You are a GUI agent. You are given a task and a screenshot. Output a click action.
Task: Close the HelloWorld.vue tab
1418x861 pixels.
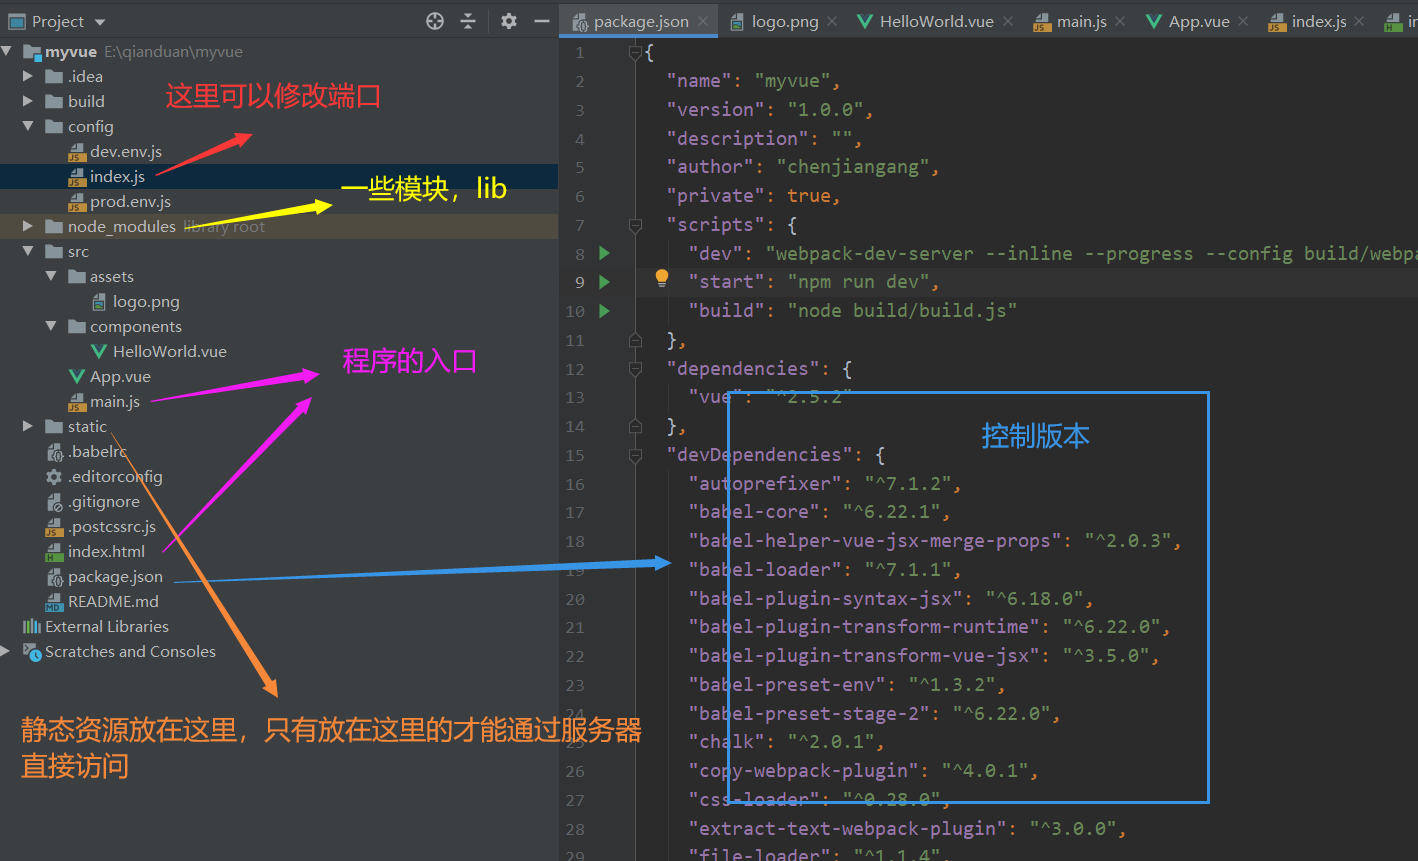pos(1008,21)
